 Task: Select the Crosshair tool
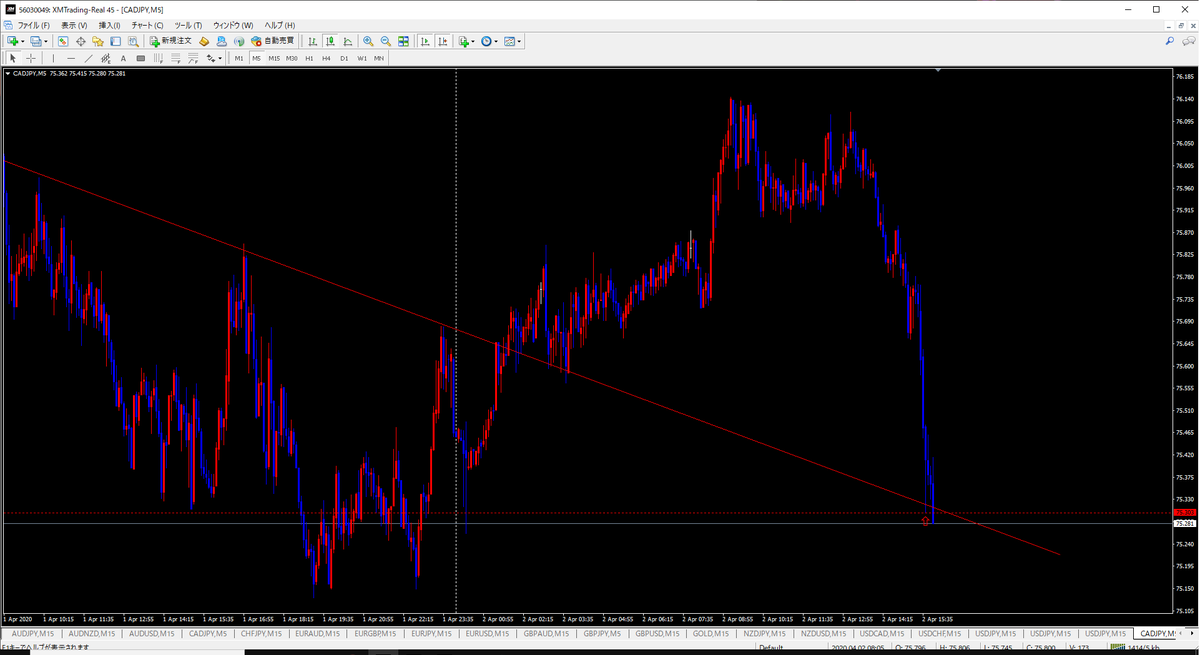point(31,58)
